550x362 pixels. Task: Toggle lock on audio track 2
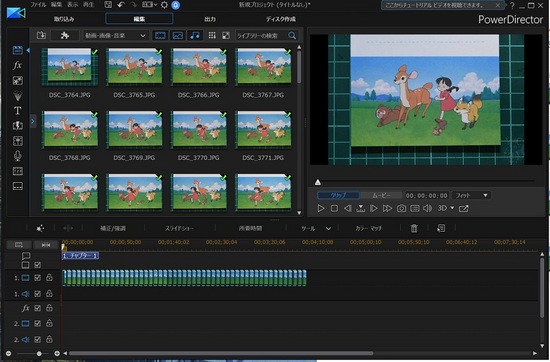tap(49, 340)
